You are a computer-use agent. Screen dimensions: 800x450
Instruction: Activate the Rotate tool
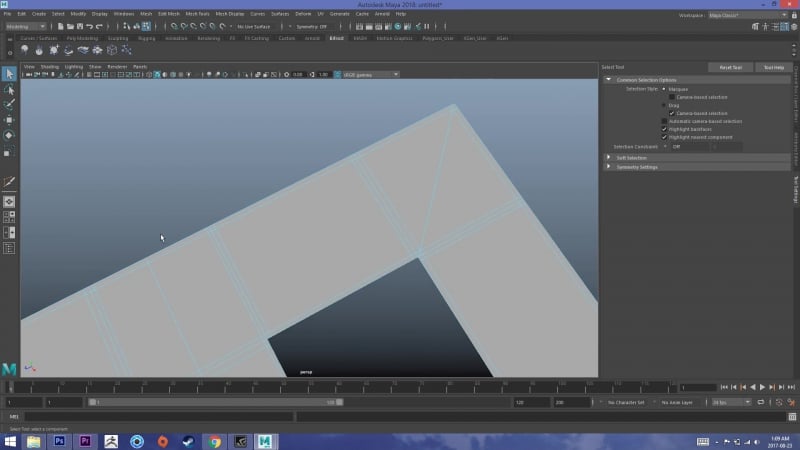click(x=9, y=135)
